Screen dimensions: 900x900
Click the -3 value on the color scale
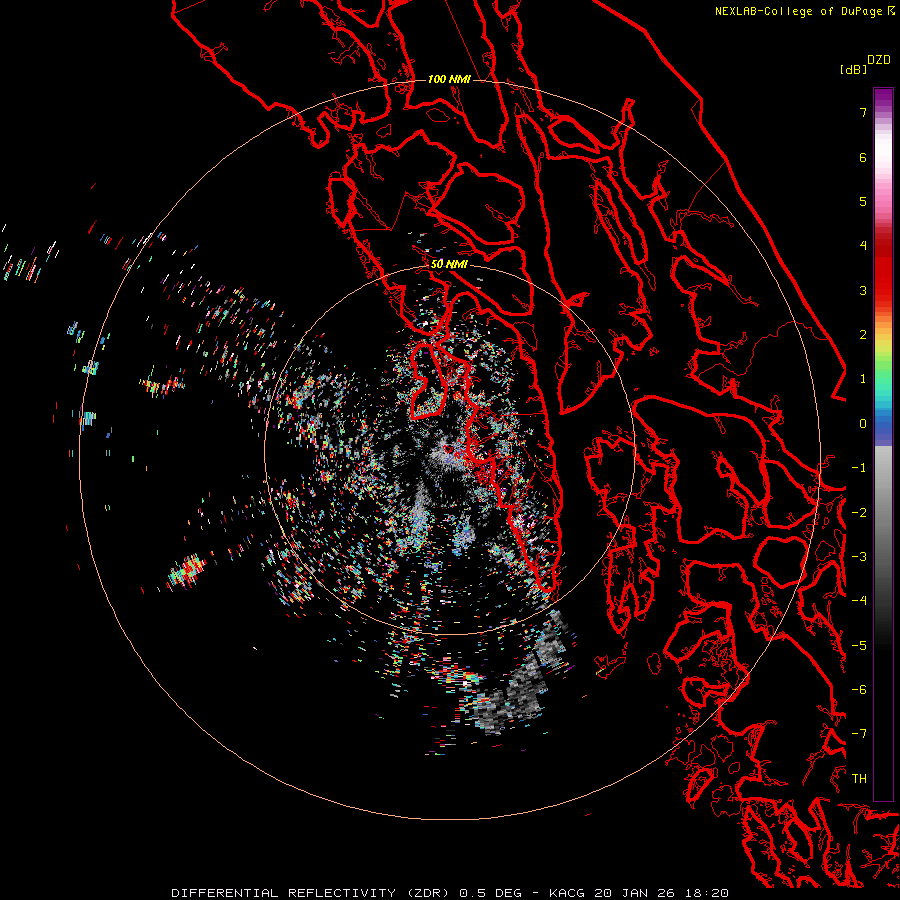tap(859, 557)
